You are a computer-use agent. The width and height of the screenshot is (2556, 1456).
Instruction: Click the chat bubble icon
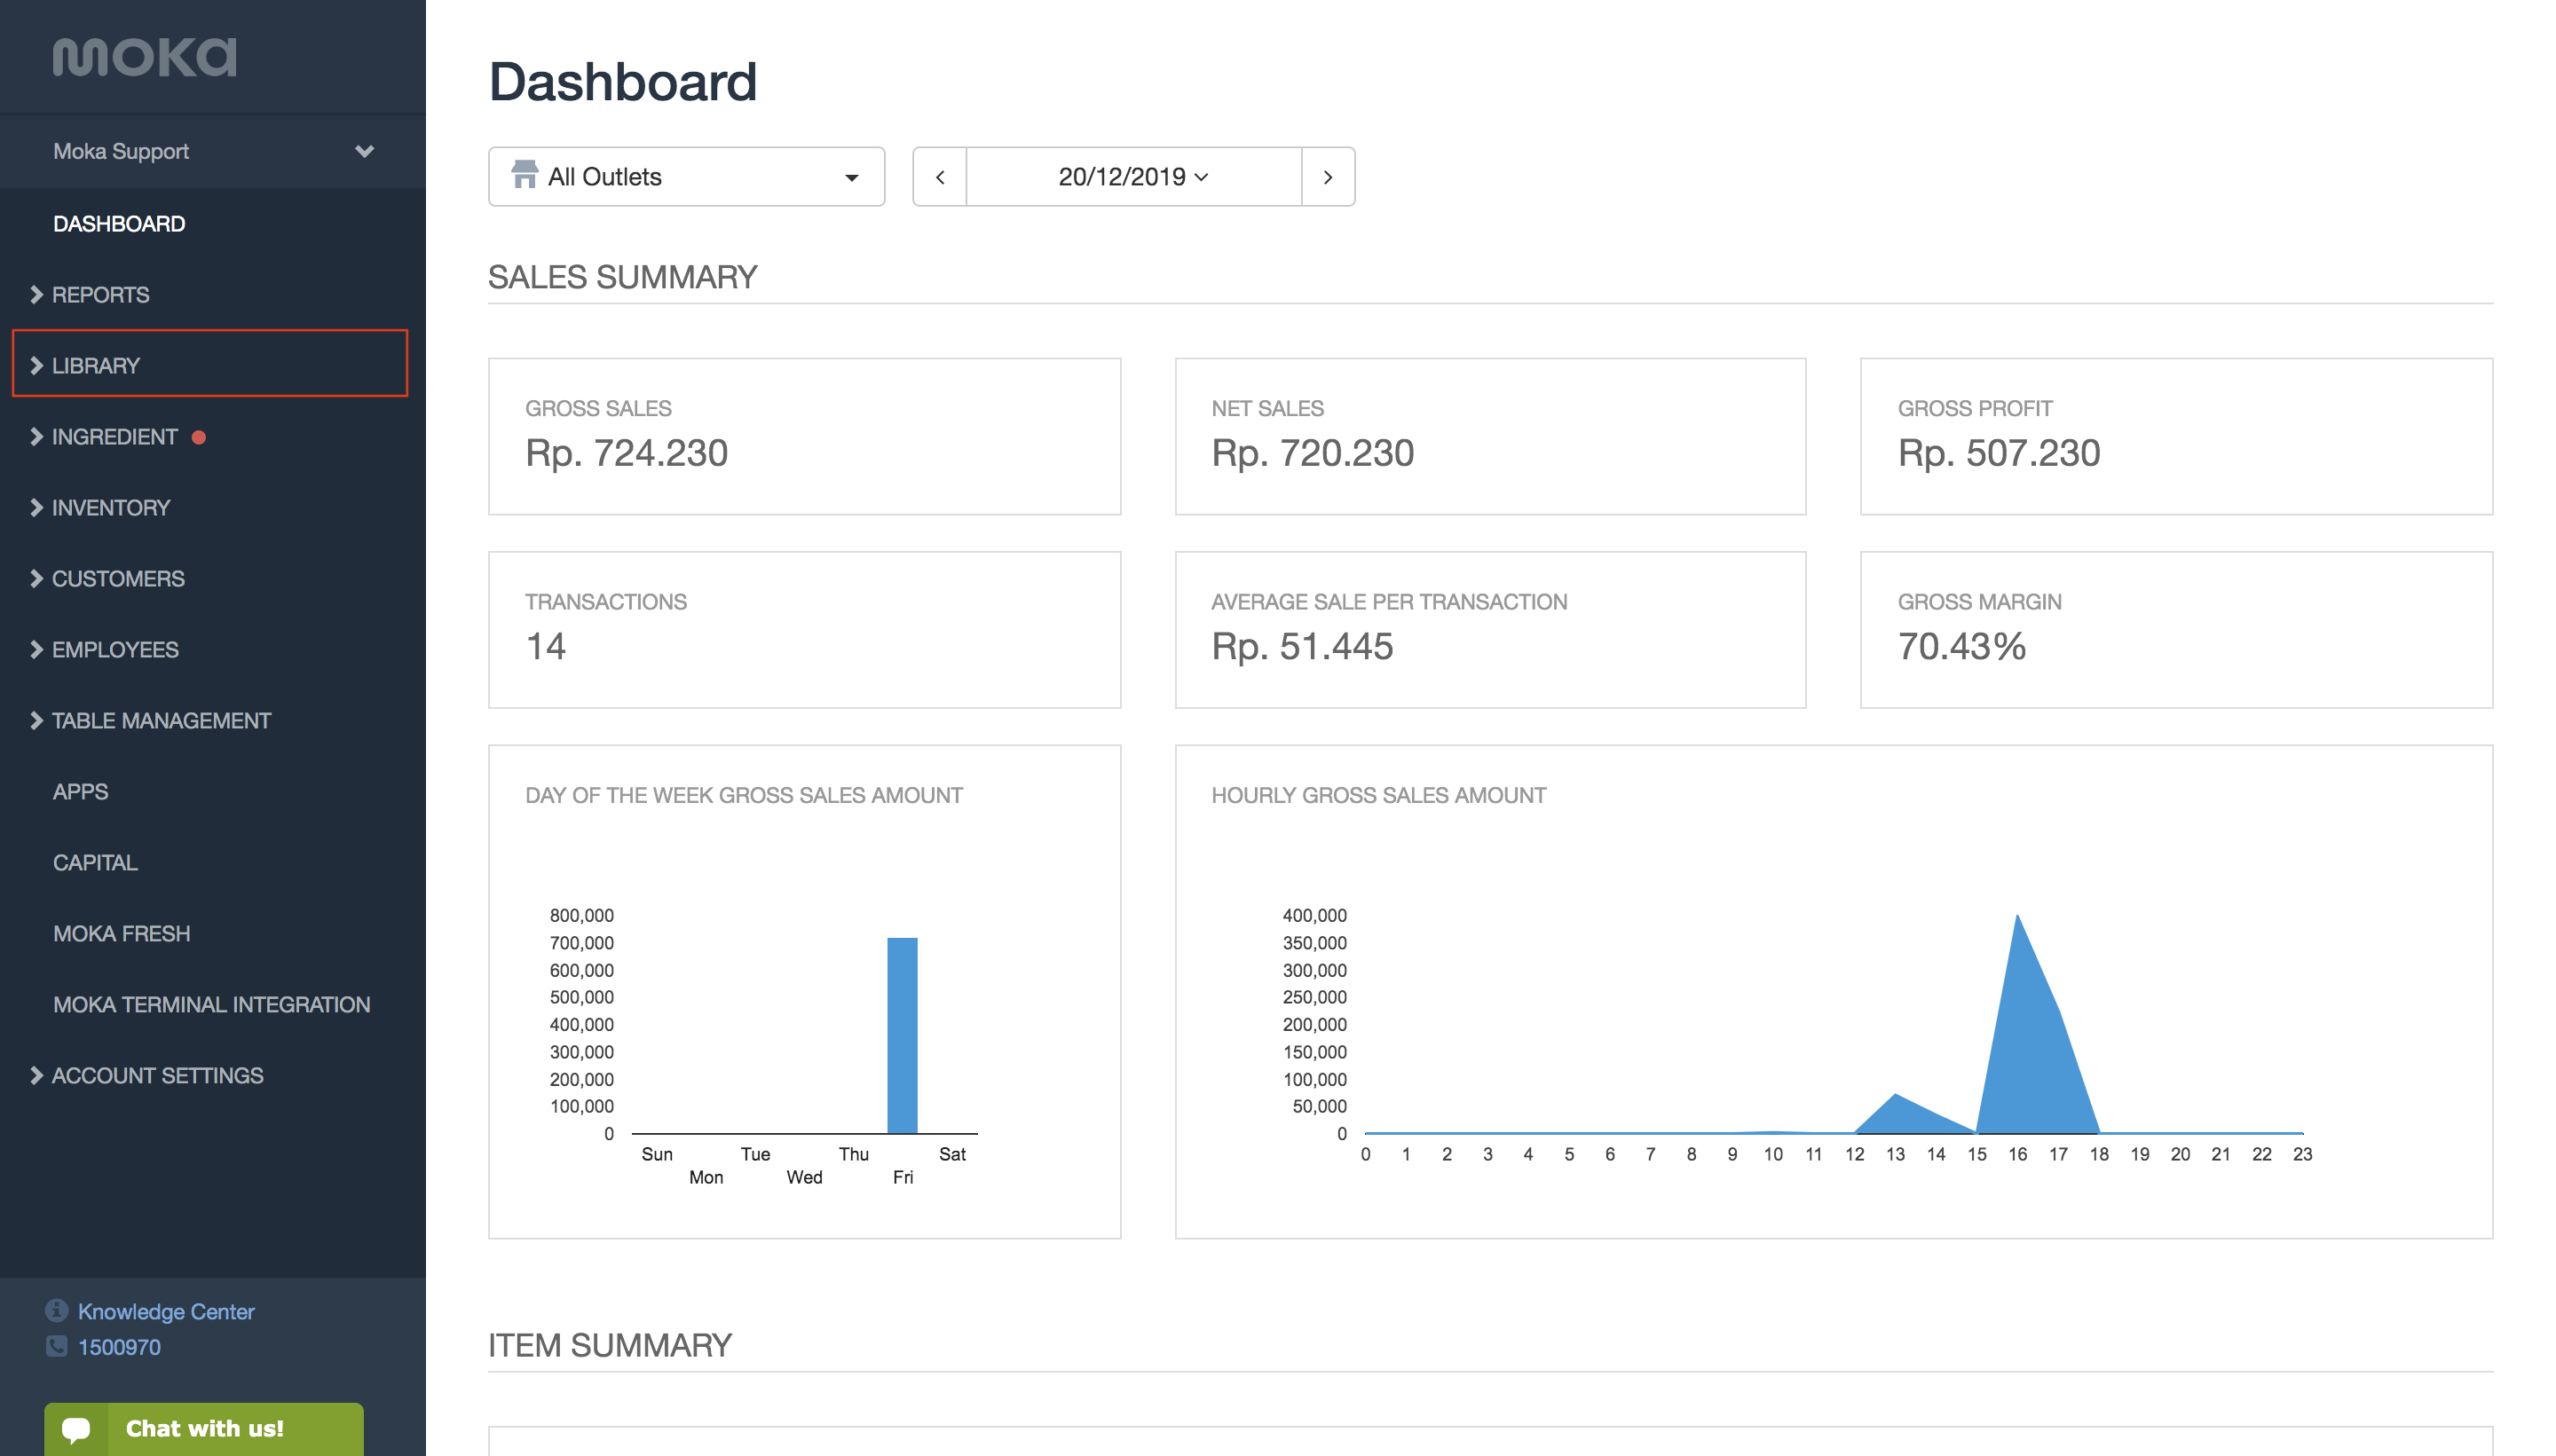[x=76, y=1429]
